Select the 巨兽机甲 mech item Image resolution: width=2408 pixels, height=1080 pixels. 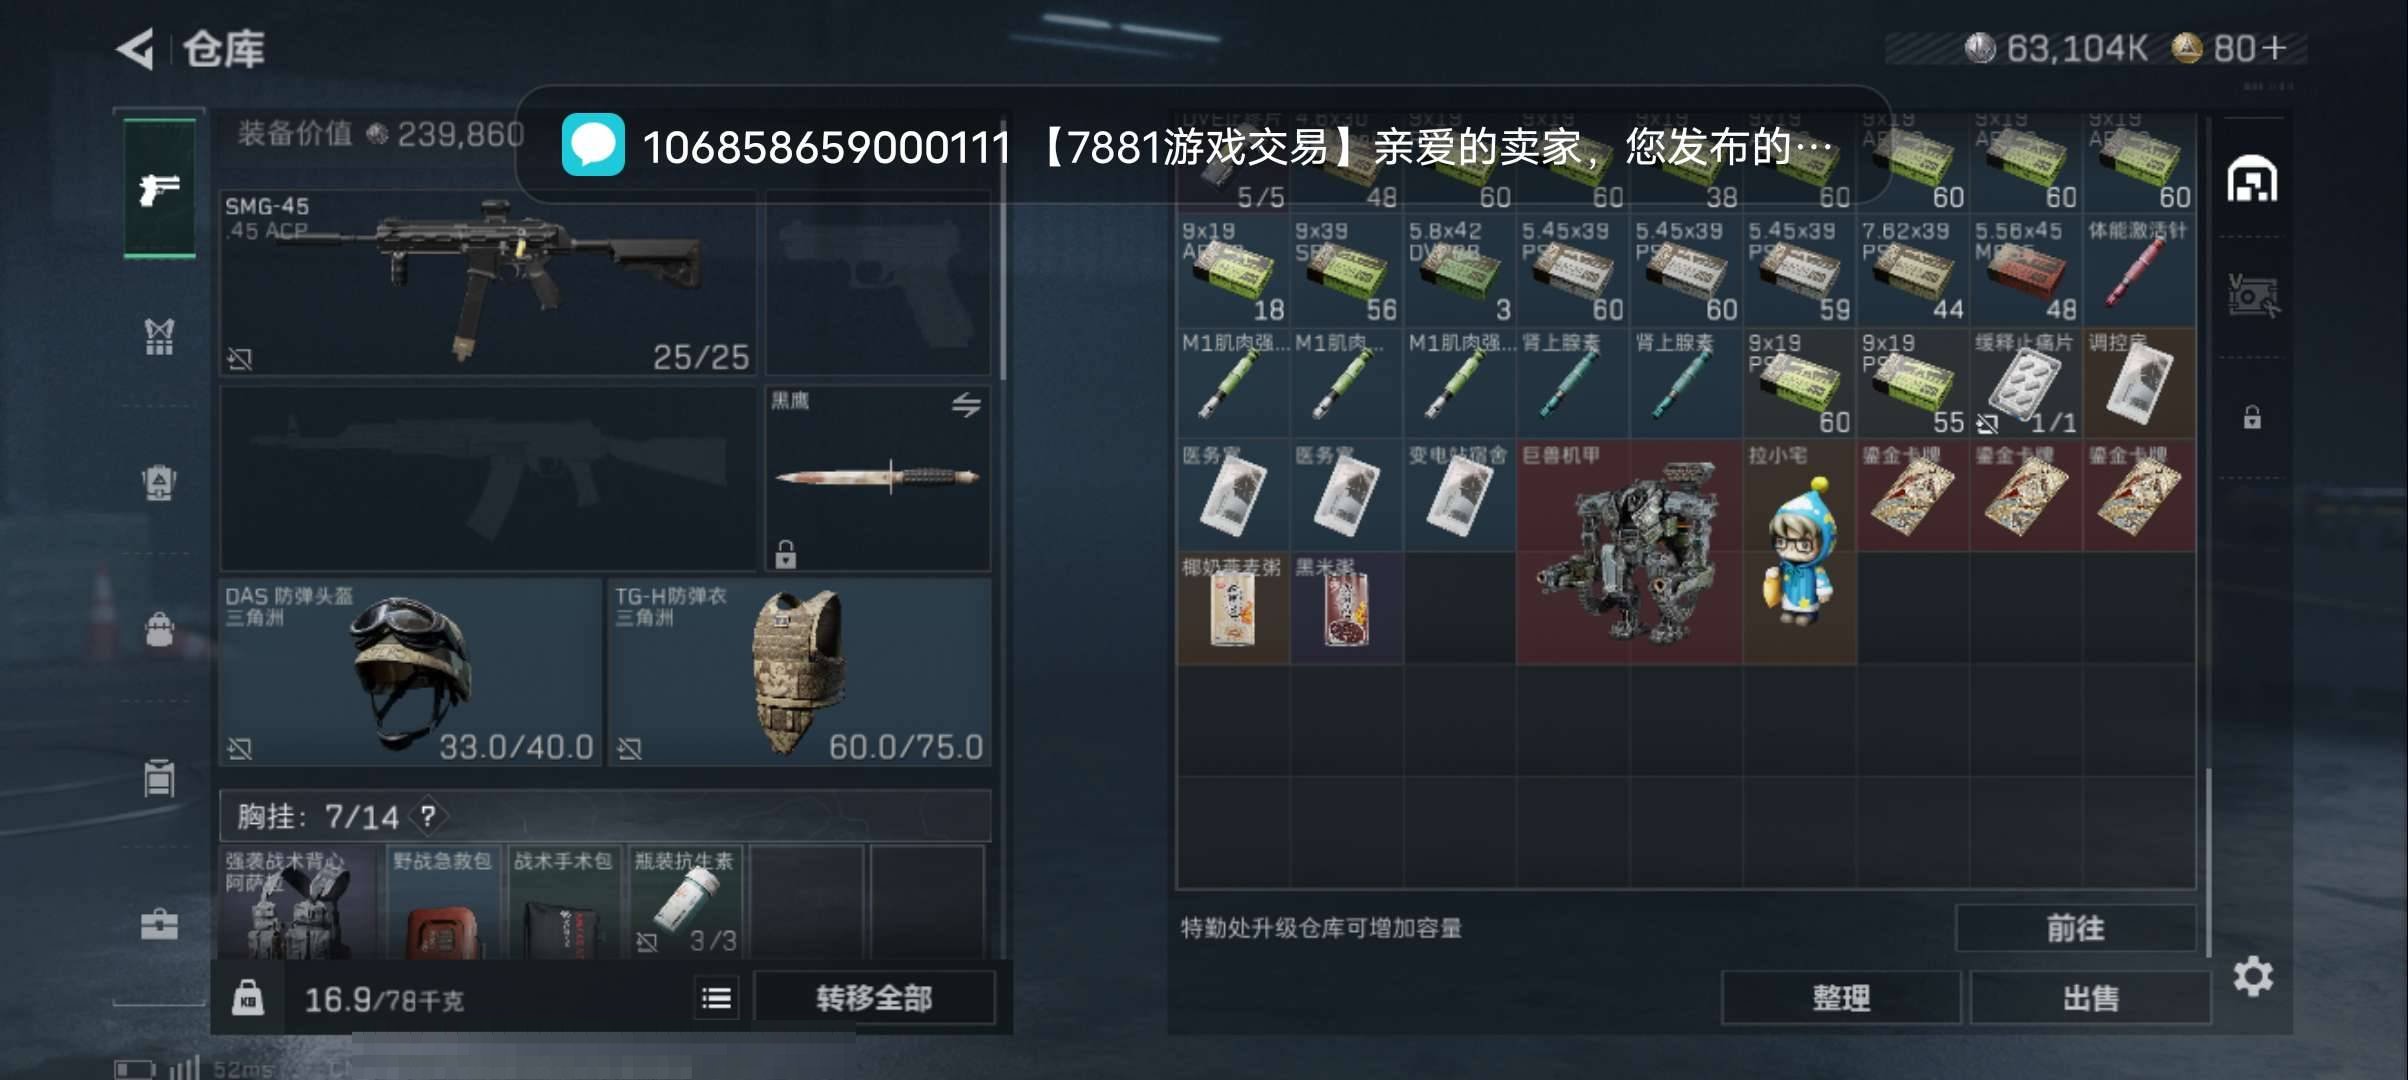pyautogui.click(x=1630, y=551)
